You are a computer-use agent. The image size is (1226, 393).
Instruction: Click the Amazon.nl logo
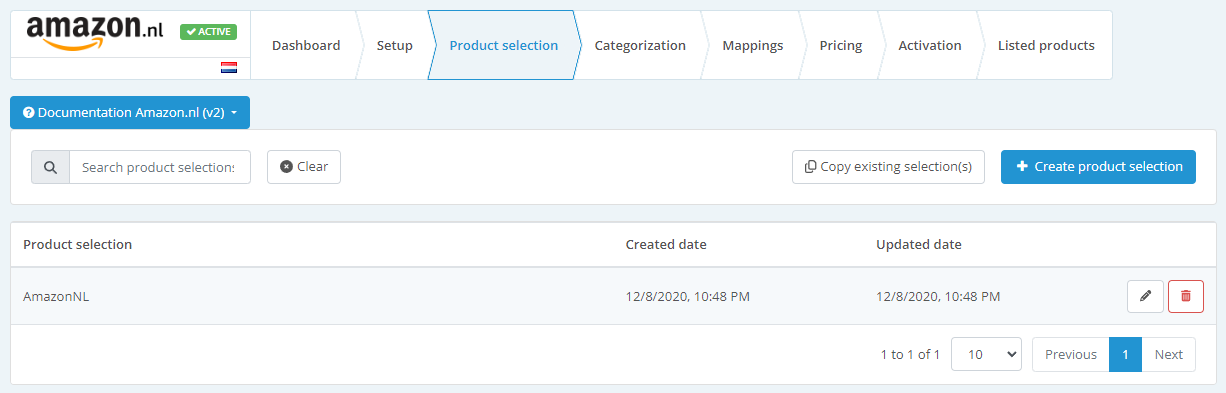(x=95, y=32)
